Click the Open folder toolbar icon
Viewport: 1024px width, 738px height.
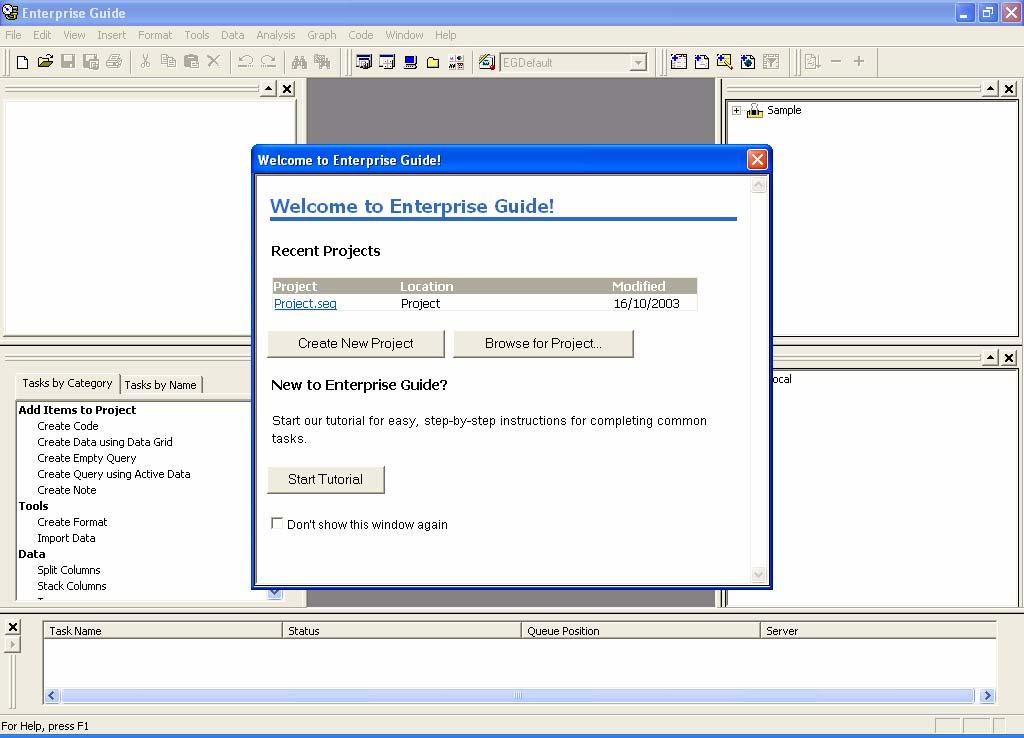45,62
